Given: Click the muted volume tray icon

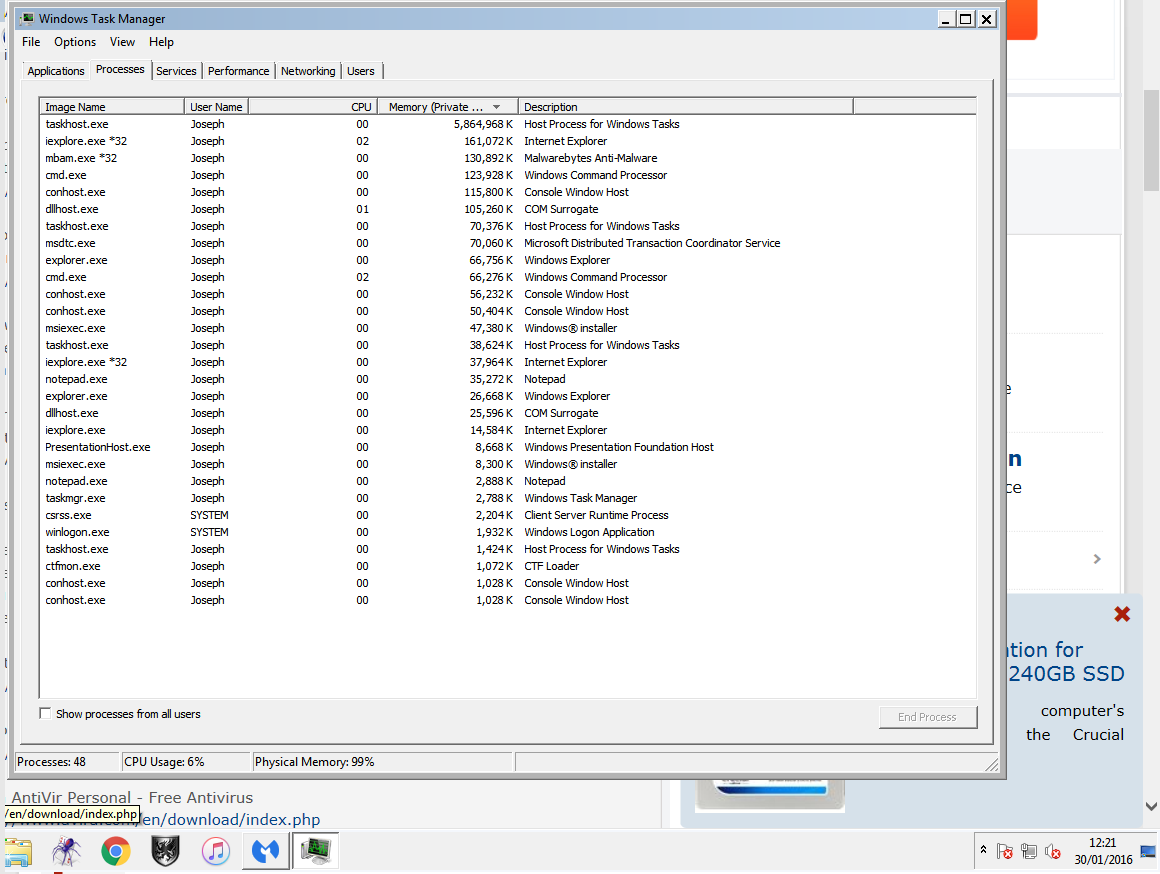Looking at the screenshot, I should click(x=1052, y=852).
